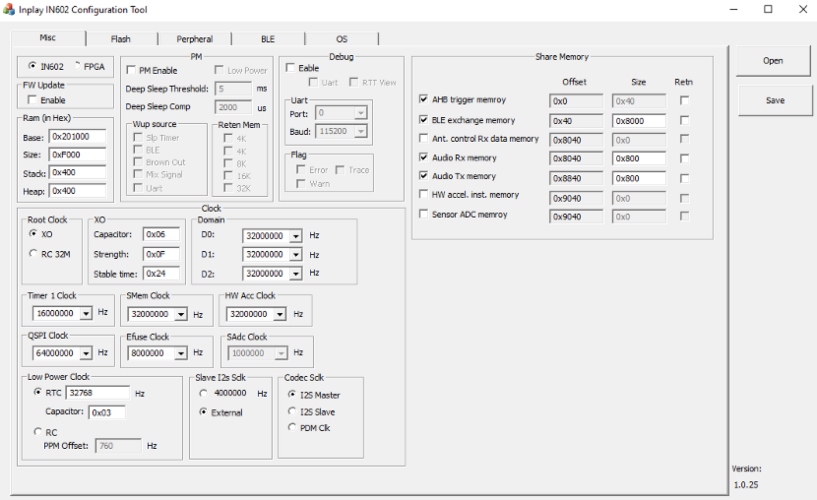This screenshot has width=817, height=500.
Task: Click the Save button
Action: [x=775, y=101]
